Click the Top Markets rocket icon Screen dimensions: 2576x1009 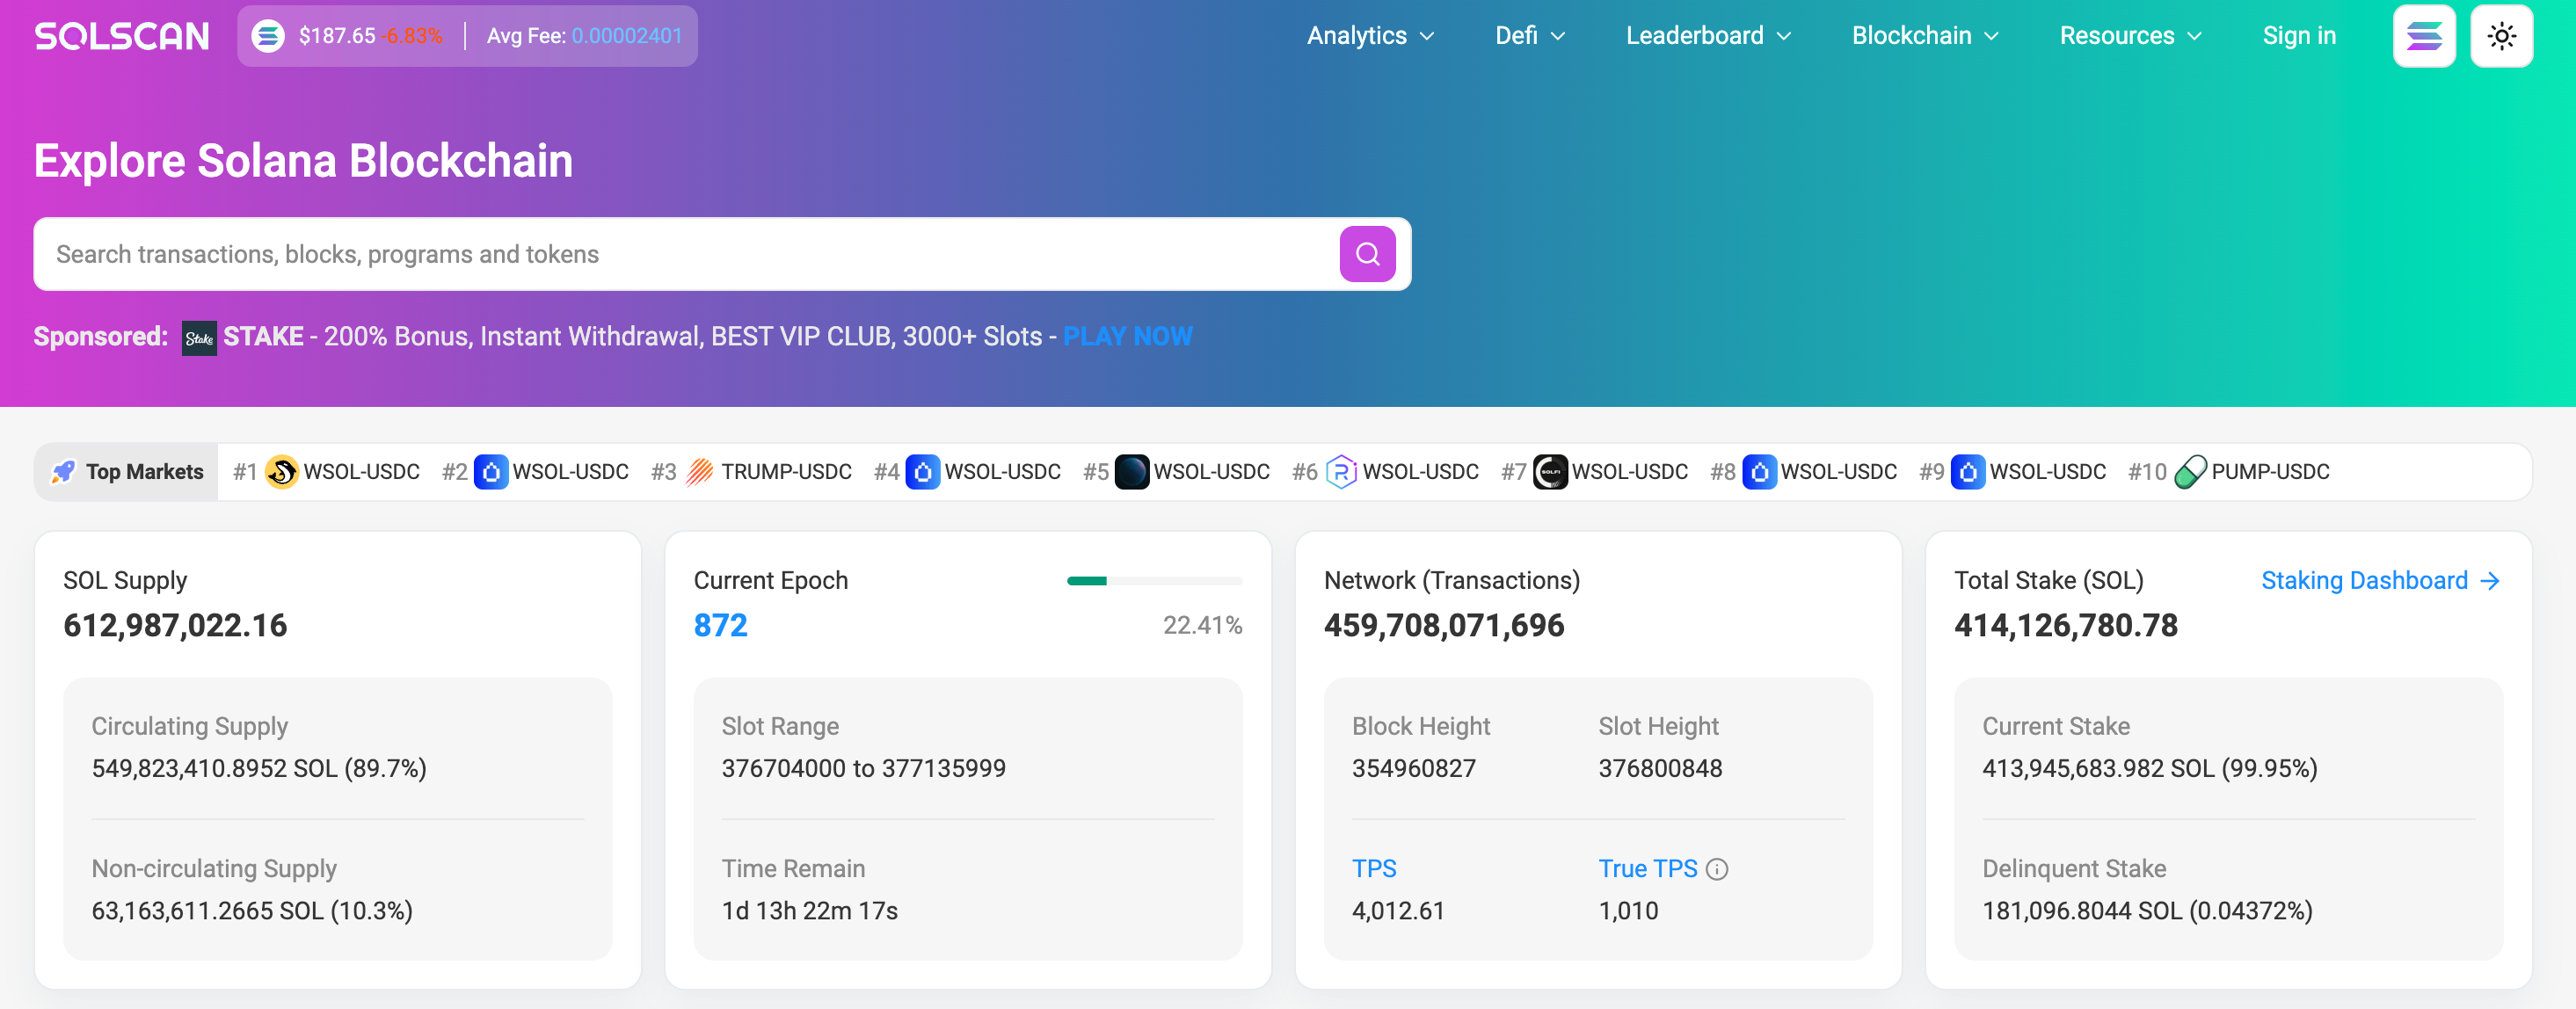(64, 471)
